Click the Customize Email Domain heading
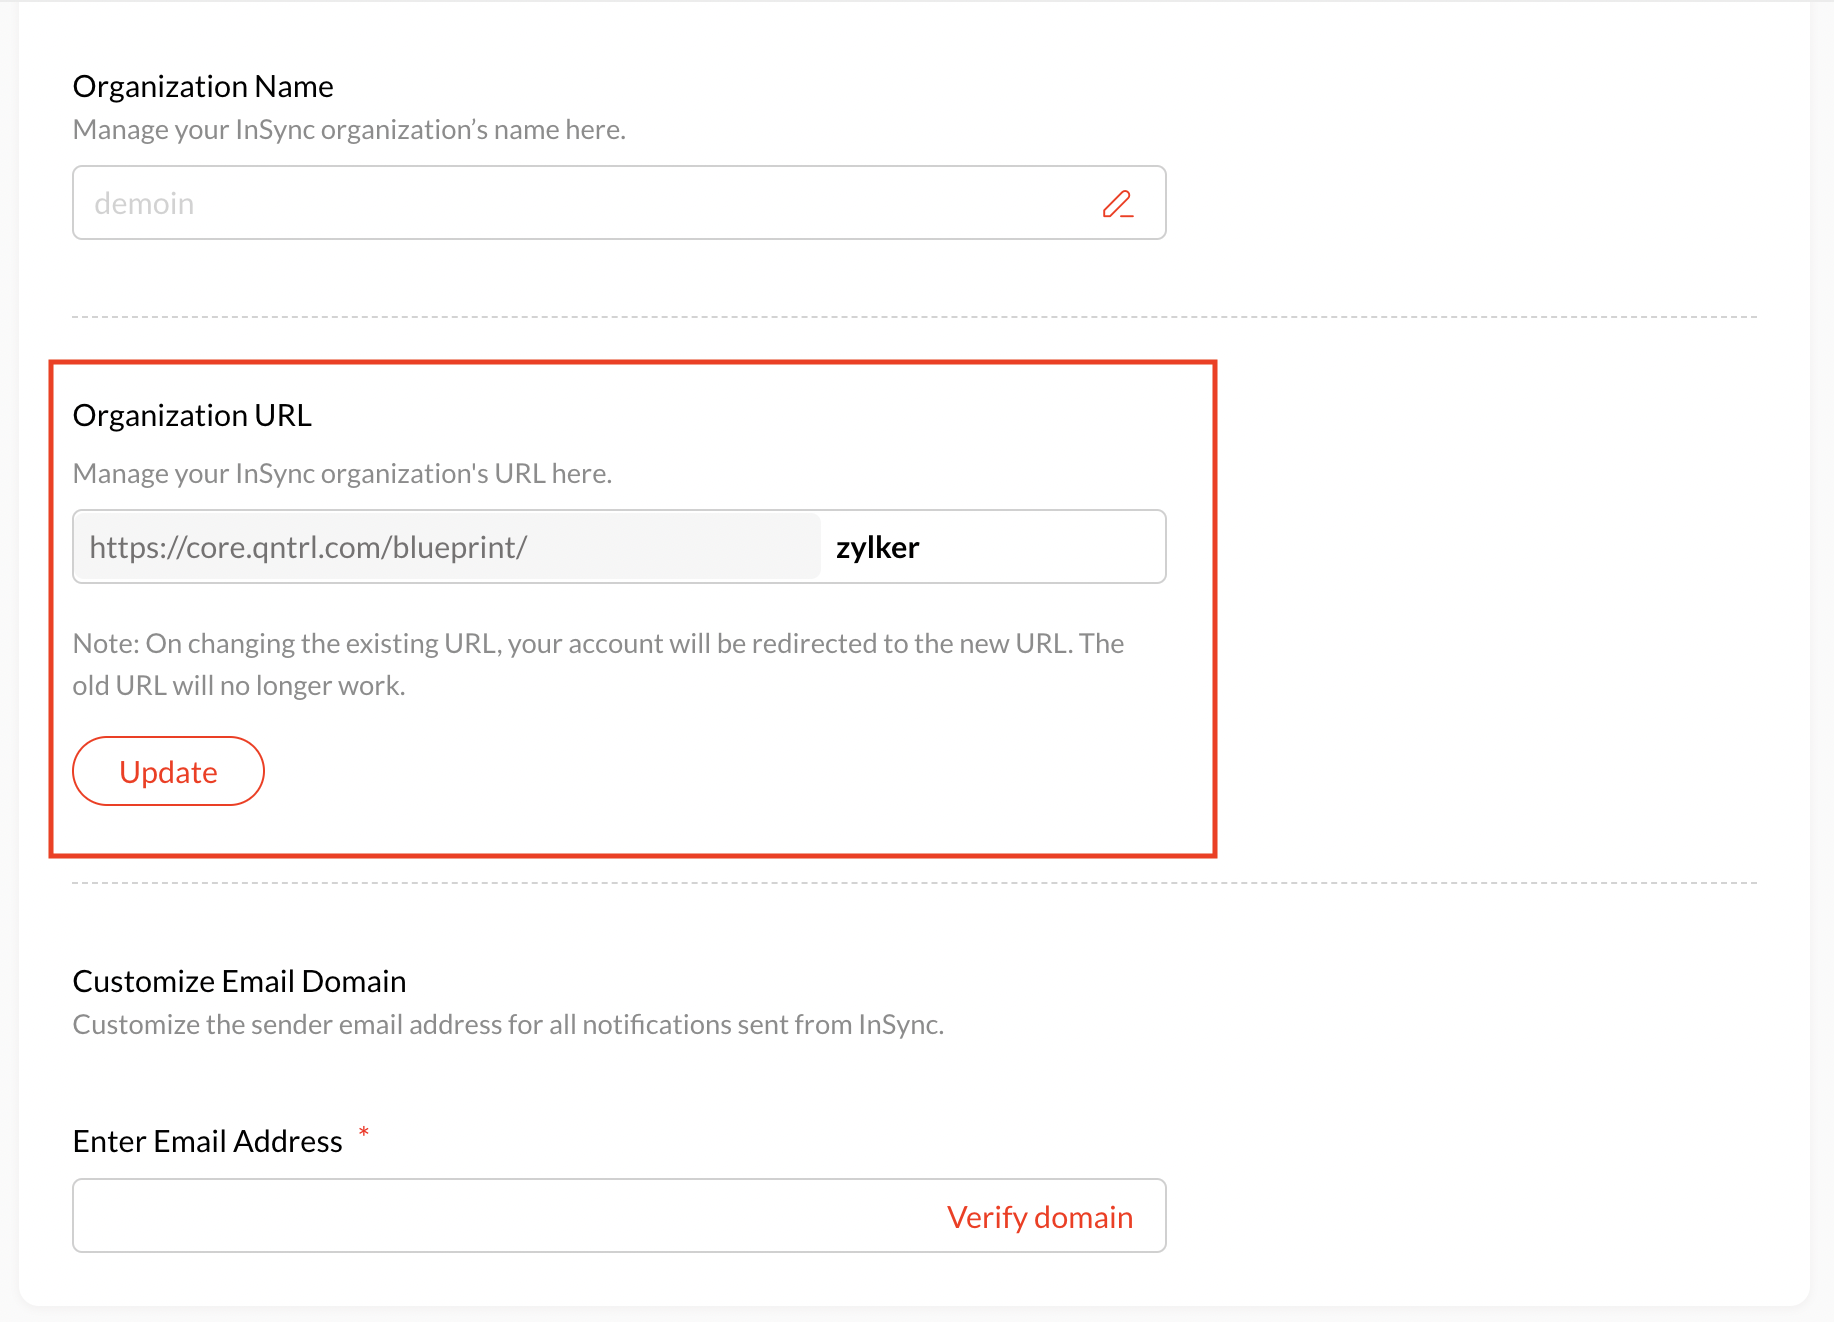 point(239,981)
